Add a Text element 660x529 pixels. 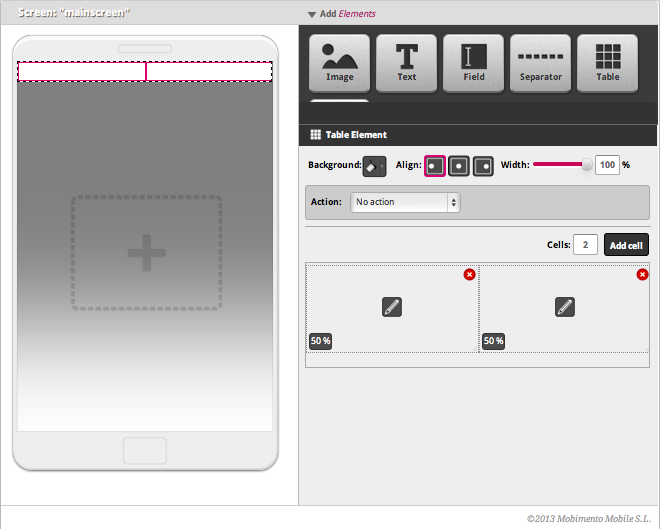click(406, 63)
